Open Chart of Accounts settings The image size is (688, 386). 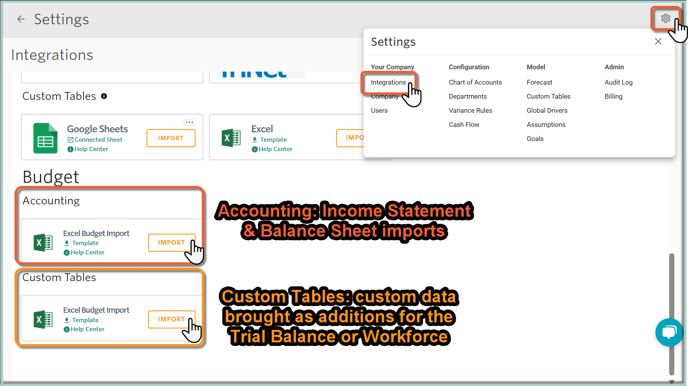click(x=475, y=82)
